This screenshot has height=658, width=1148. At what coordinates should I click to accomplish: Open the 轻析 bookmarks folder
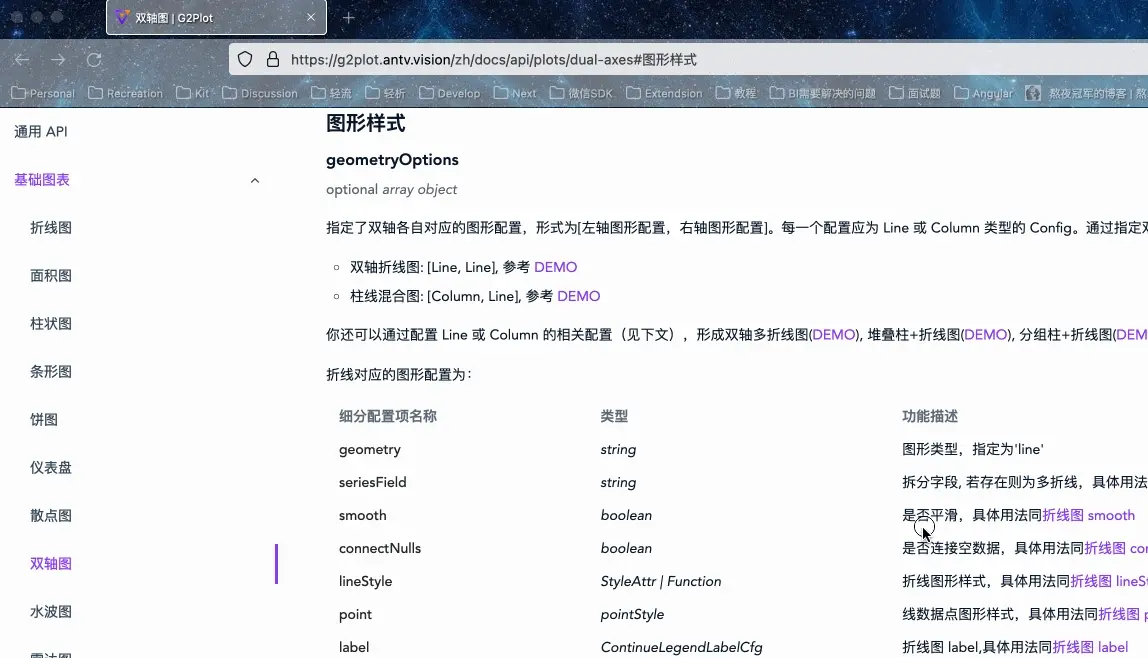(x=385, y=93)
